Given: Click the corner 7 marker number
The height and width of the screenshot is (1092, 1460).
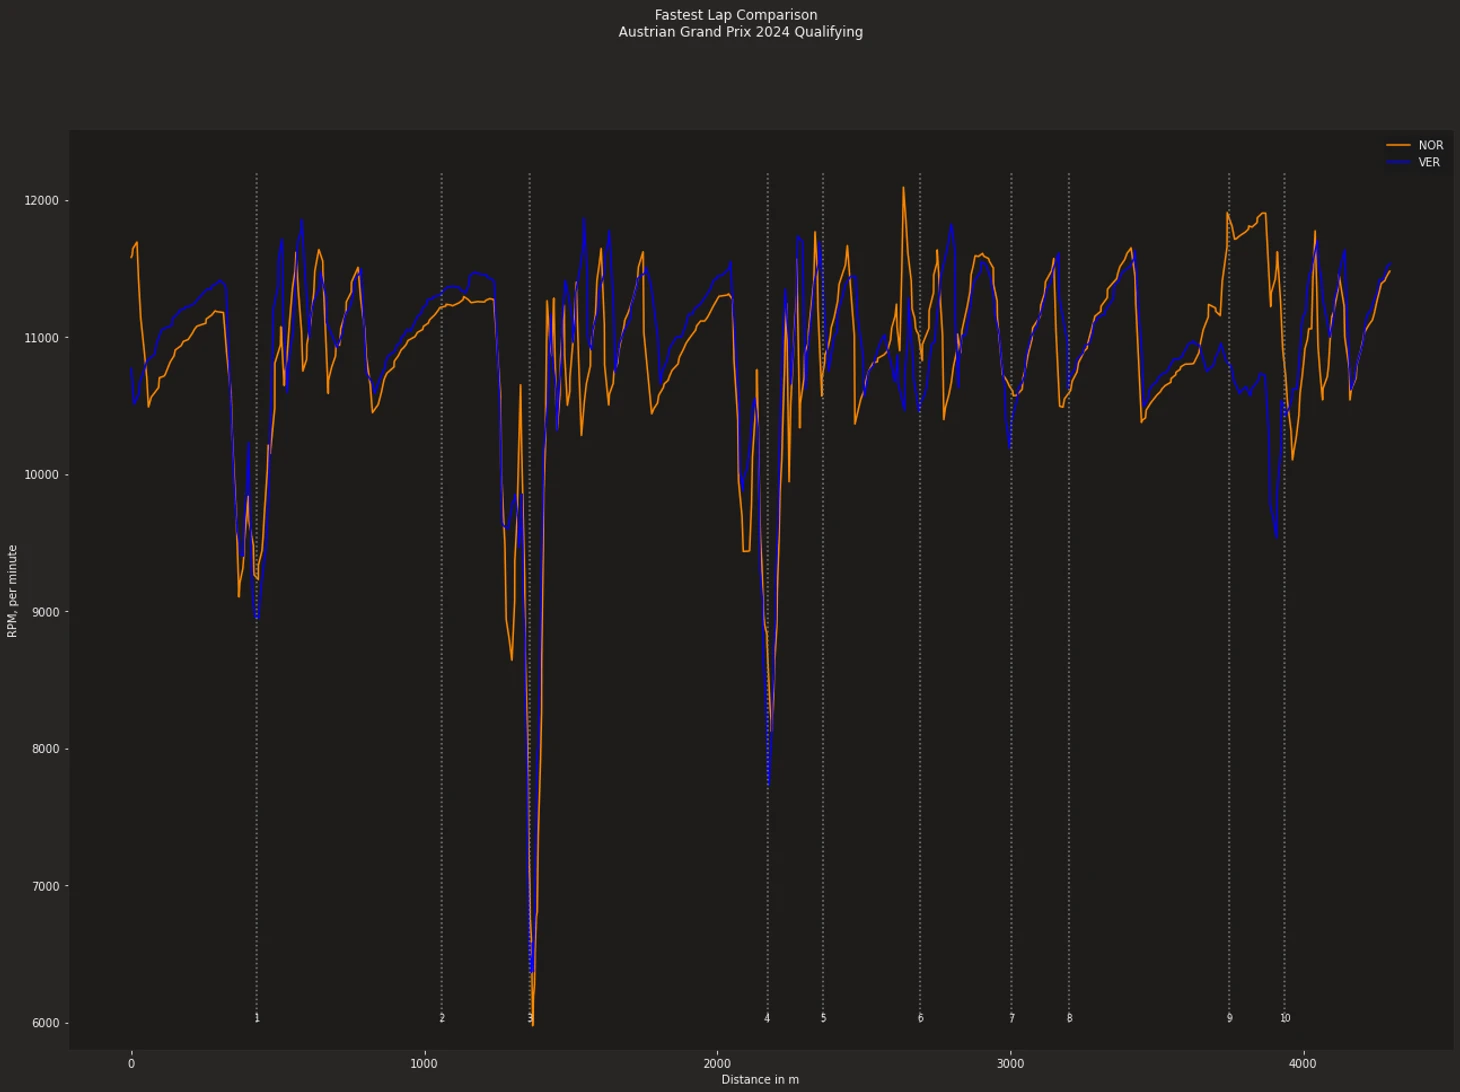Looking at the screenshot, I should (1012, 1018).
